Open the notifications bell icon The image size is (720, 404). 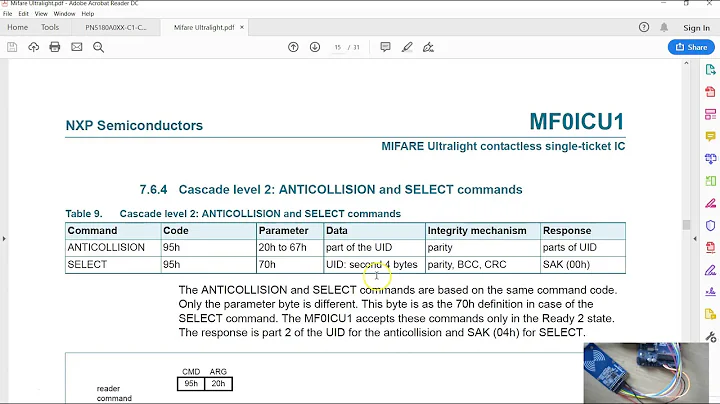point(664,28)
